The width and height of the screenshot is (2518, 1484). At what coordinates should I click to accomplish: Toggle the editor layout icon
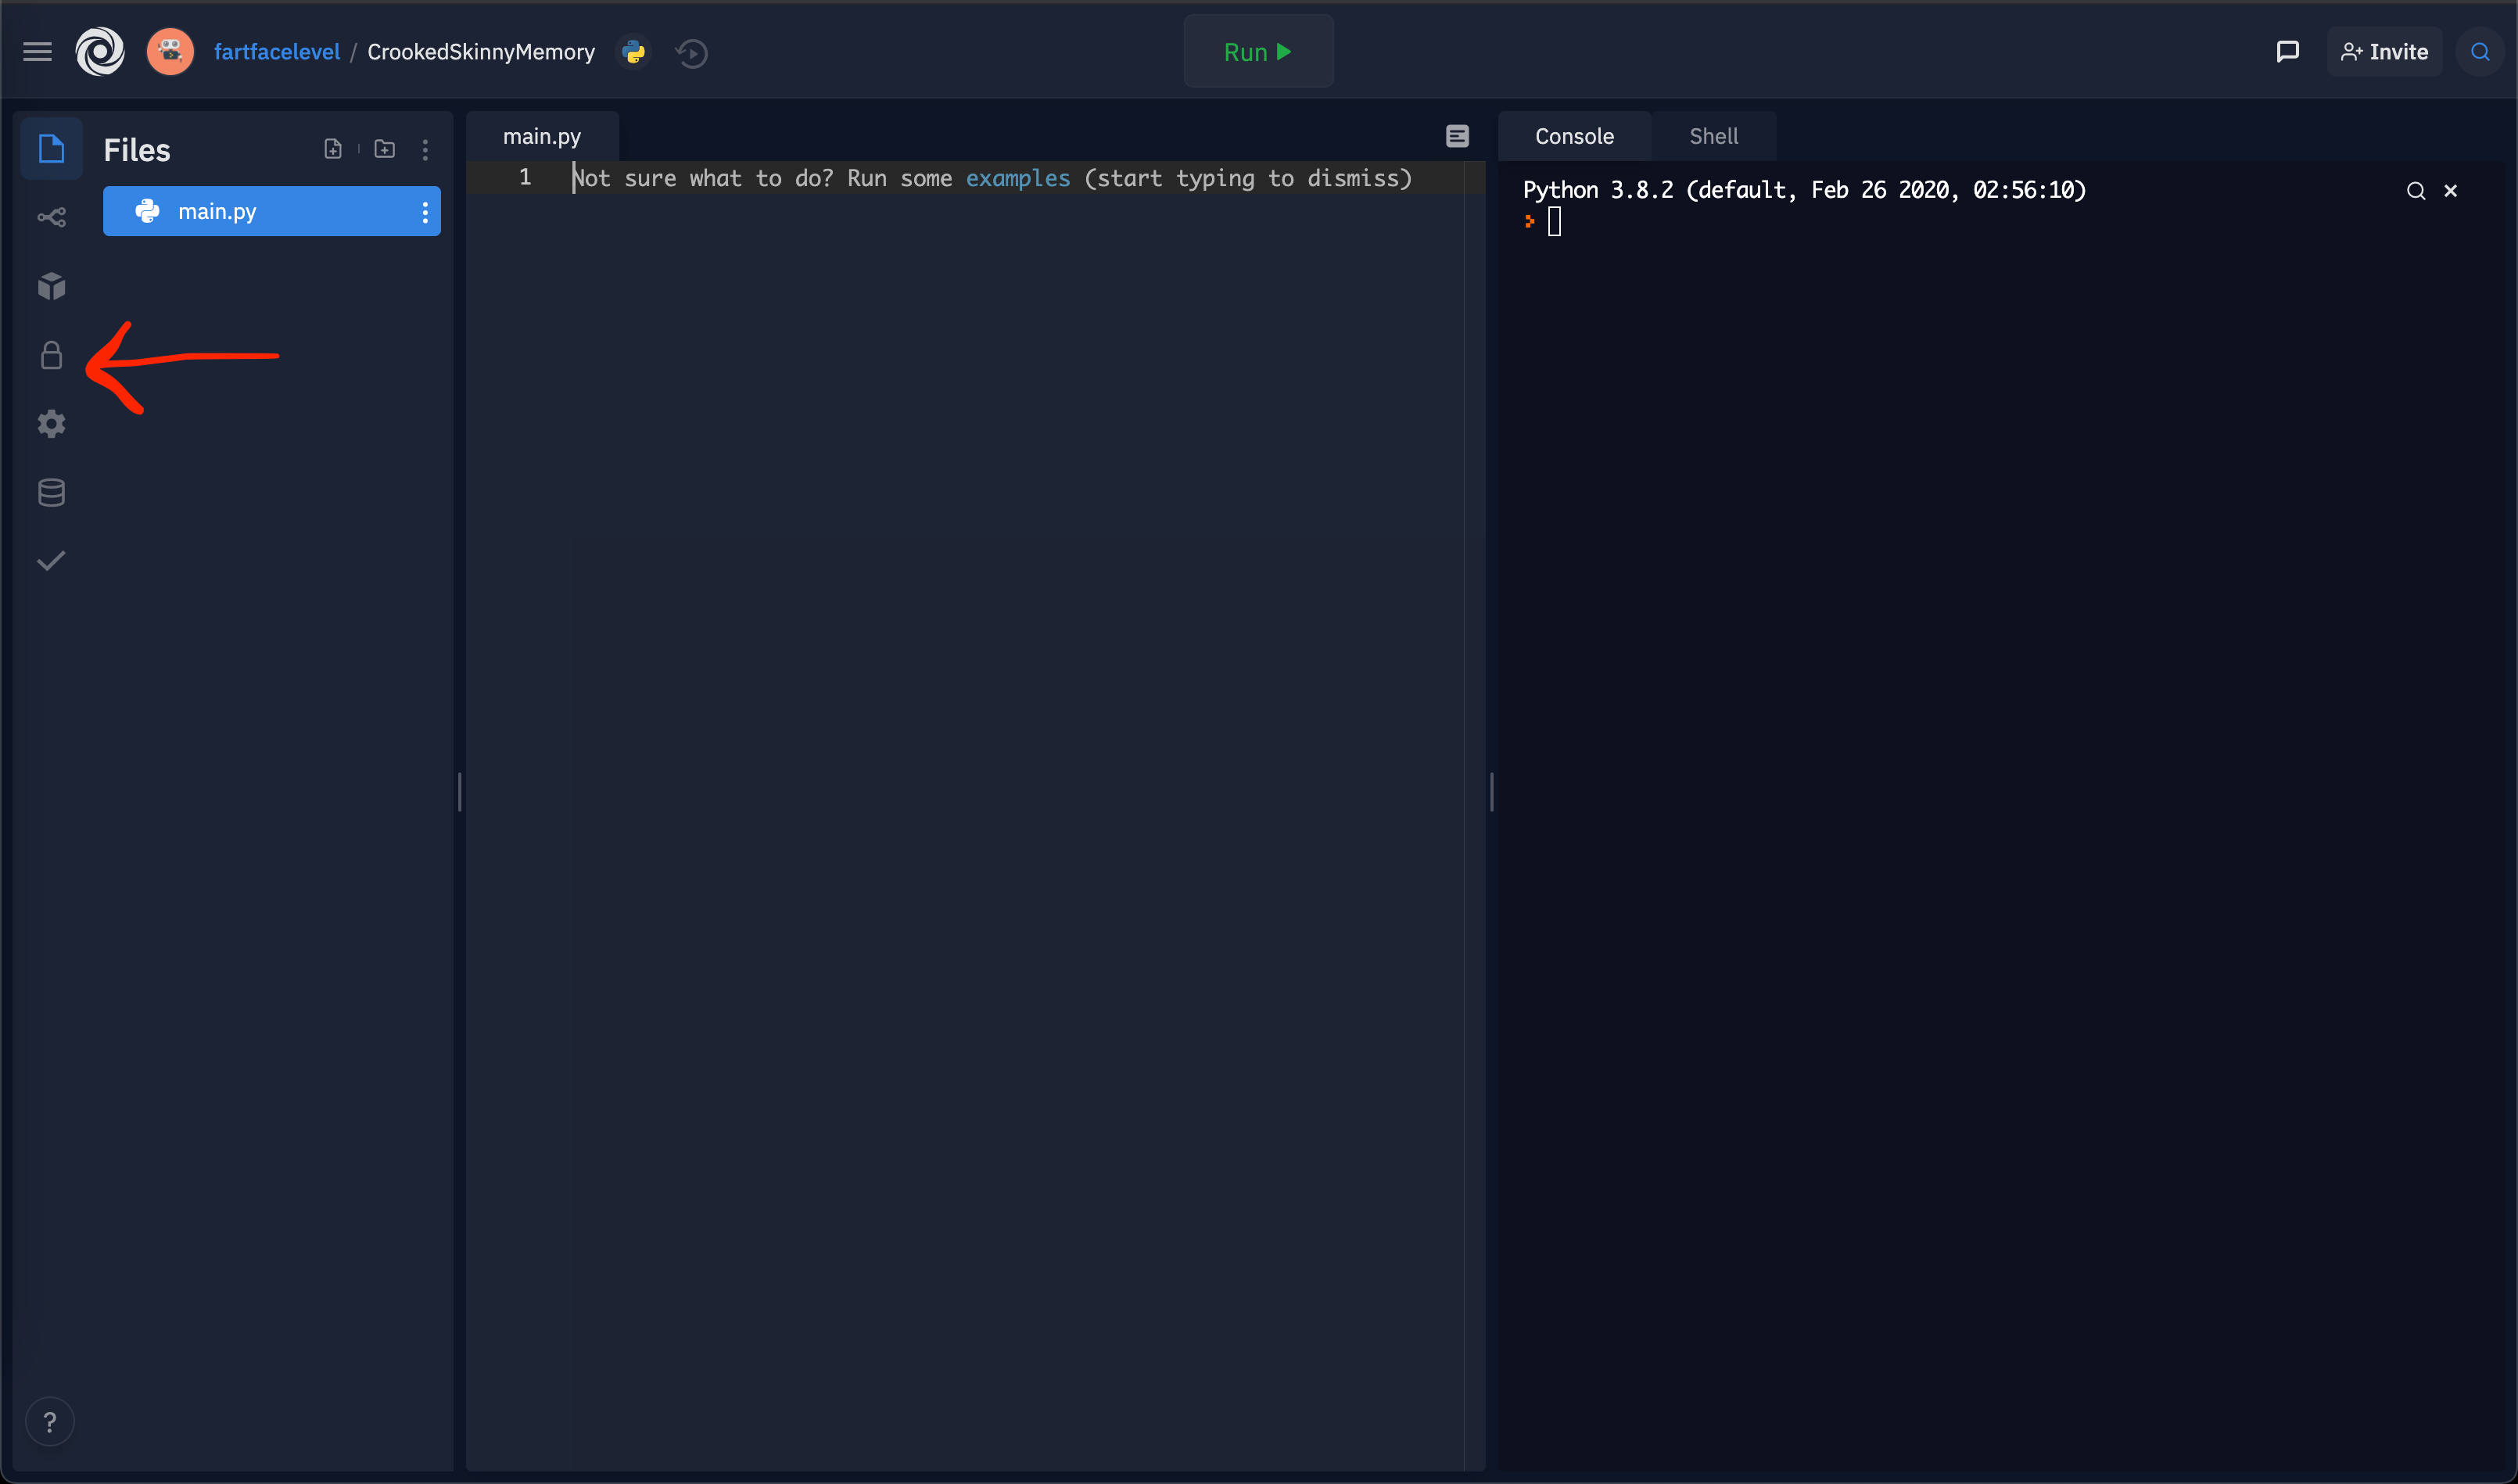(x=1457, y=136)
